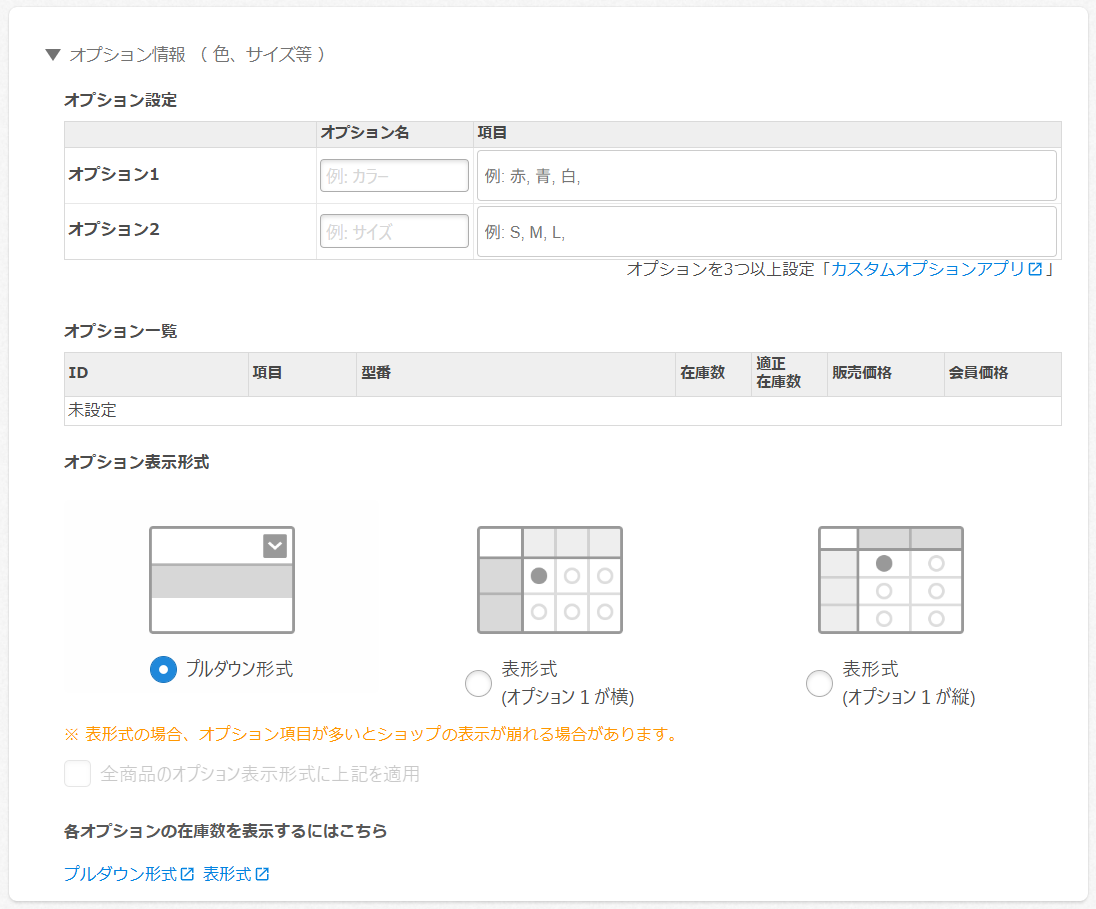Enable 全商品のオプション表示形式に上記を適用 checkbox
Image resolution: width=1096 pixels, height=909 pixels.
[77, 774]
